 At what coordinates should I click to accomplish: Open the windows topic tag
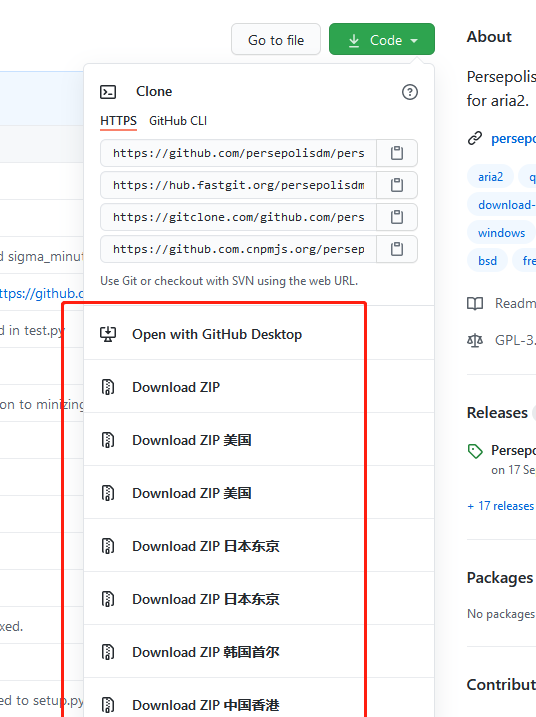(501, 233)
